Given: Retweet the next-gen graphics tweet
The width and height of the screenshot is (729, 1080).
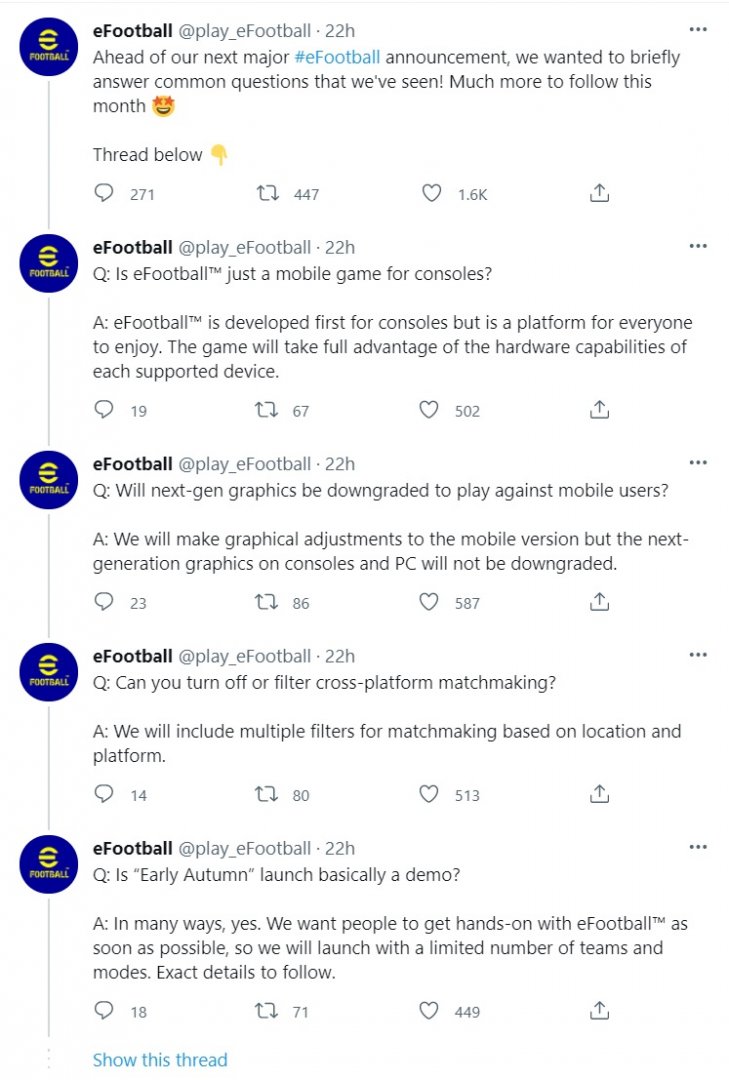Looking at the screenshot, I should [x=268, y=602].
